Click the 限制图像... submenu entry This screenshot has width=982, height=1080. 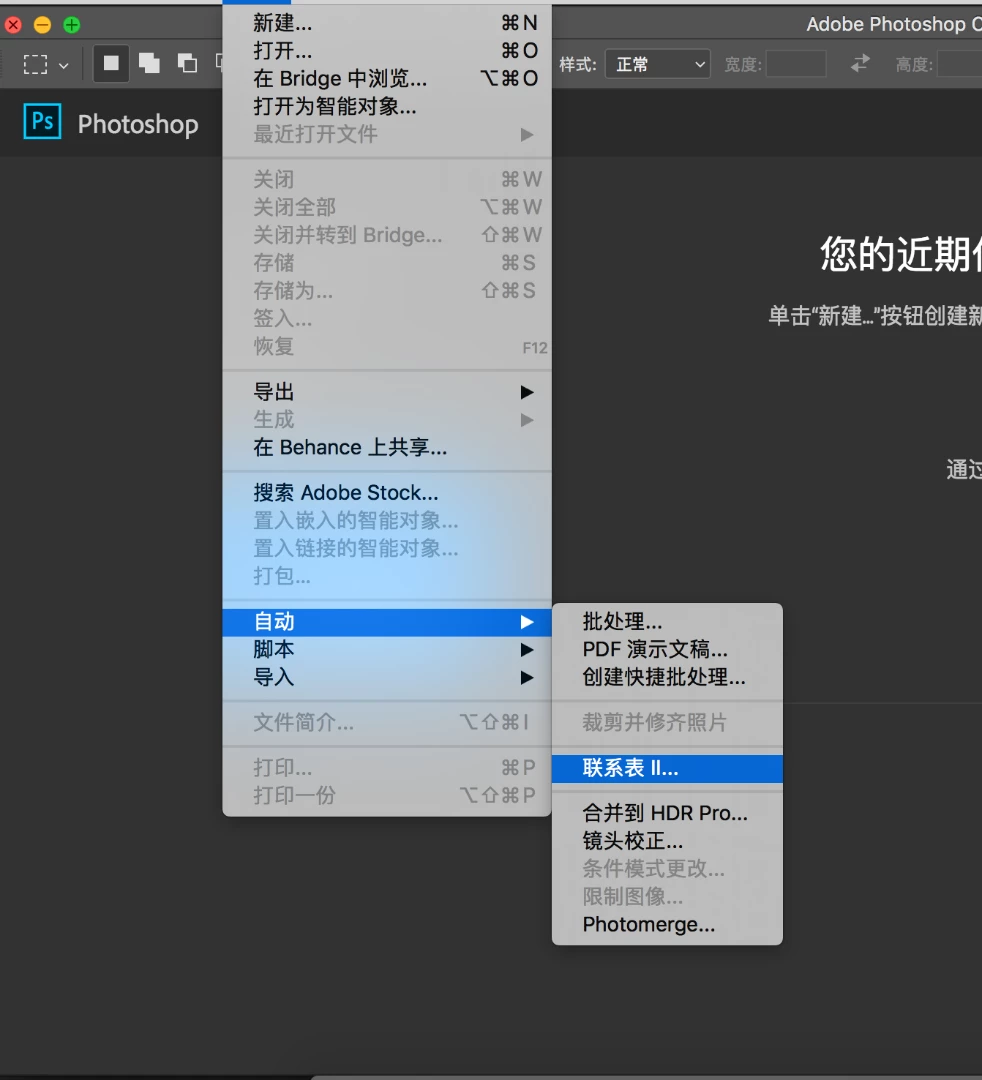(x=667, y=897)
